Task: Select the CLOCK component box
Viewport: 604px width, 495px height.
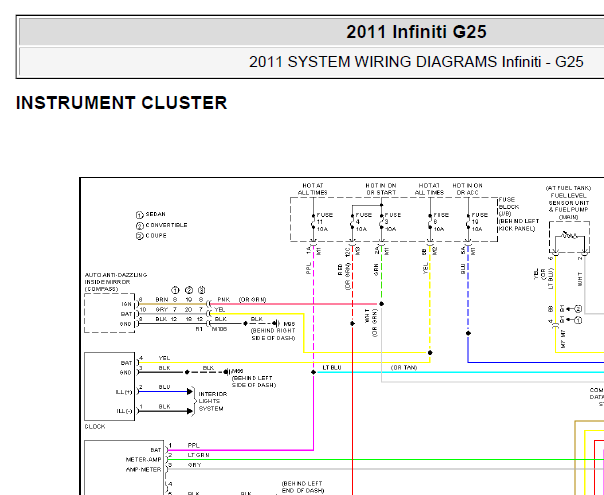Action: click(x=109, y=386)
